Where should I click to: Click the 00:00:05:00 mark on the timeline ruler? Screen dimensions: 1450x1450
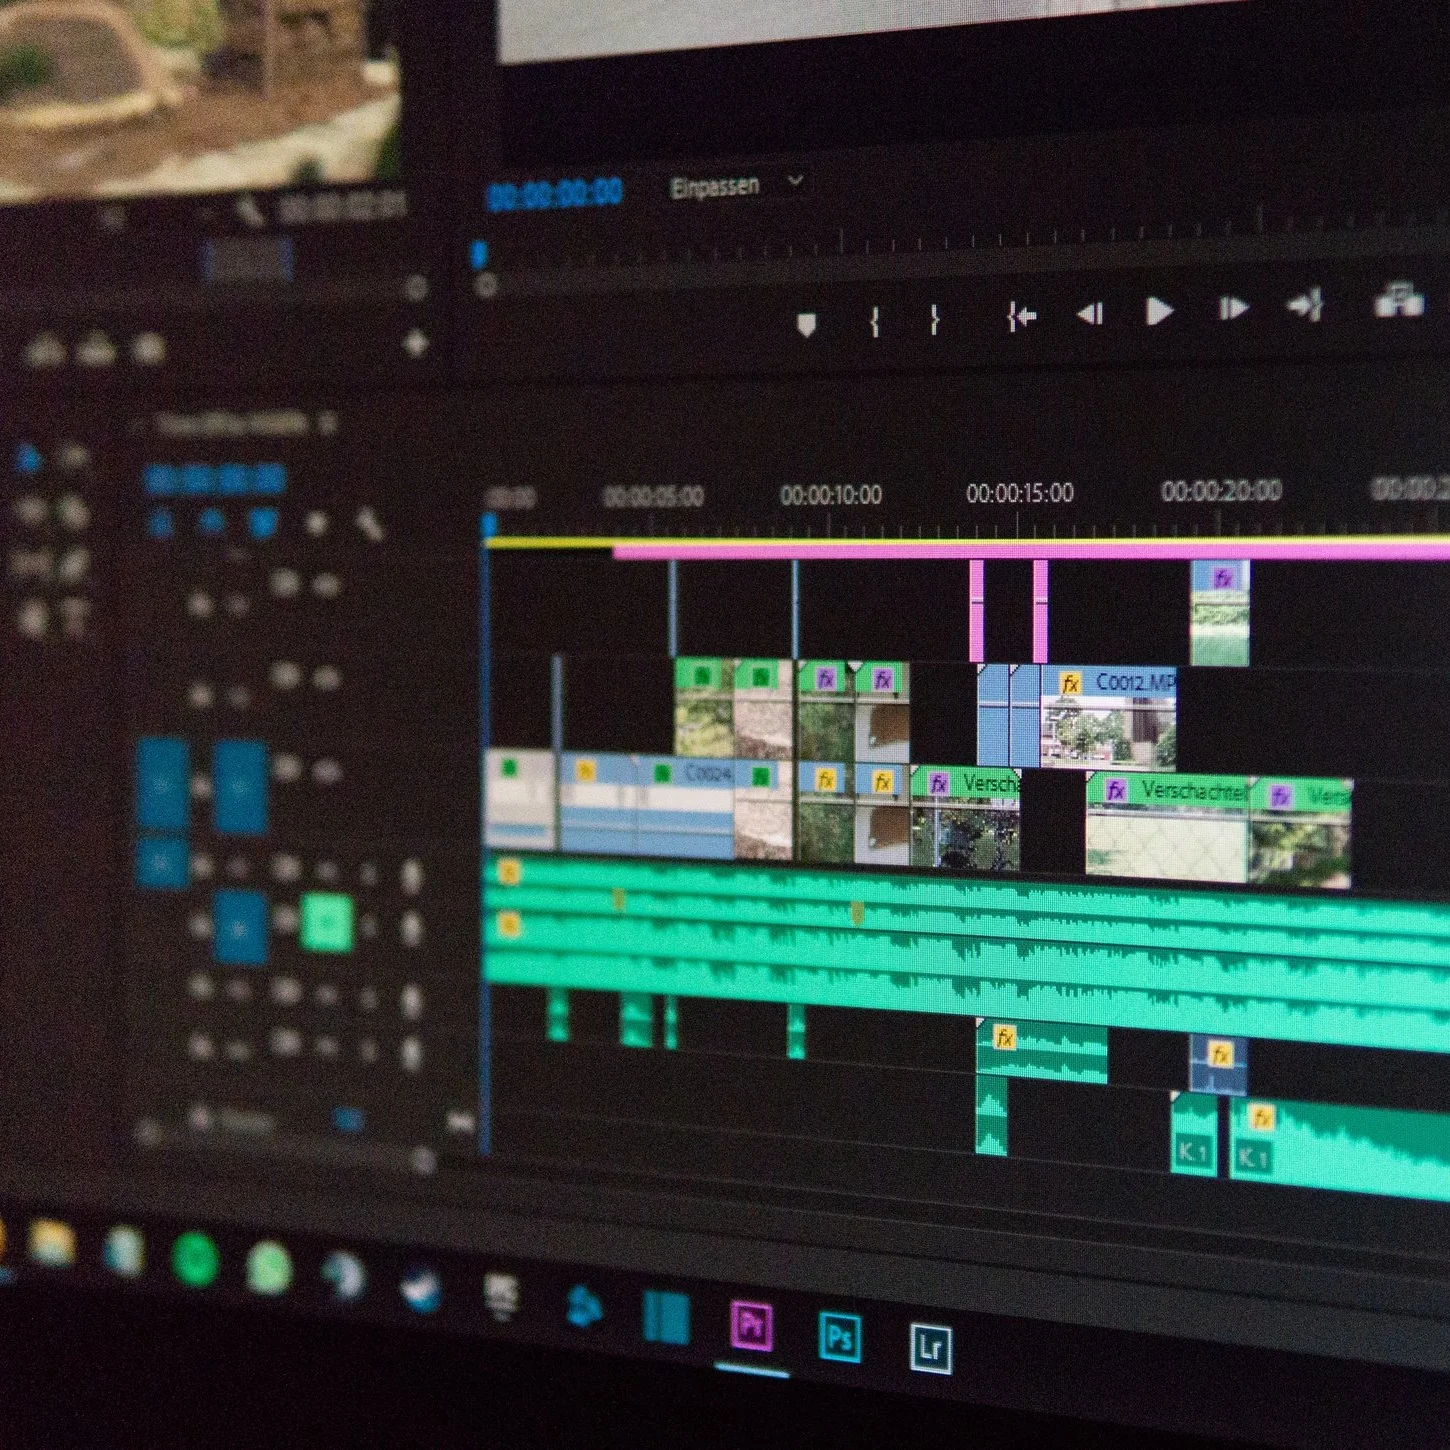coord(654,496)
